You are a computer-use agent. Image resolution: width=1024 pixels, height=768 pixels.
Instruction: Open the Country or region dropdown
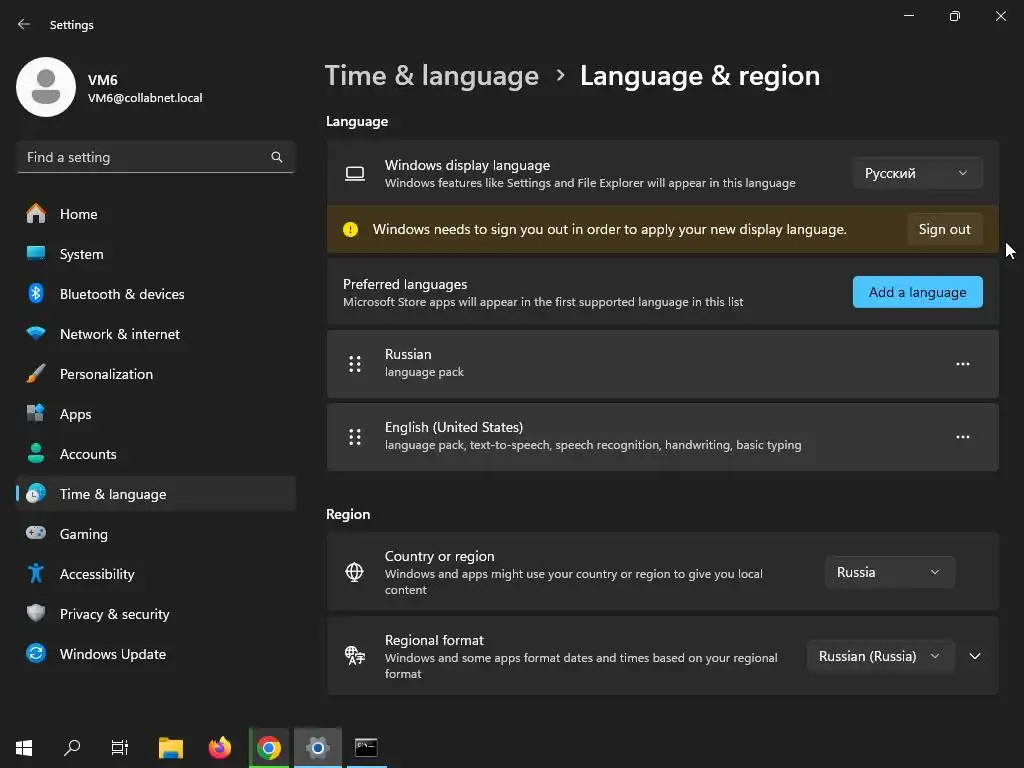(889, 572)
